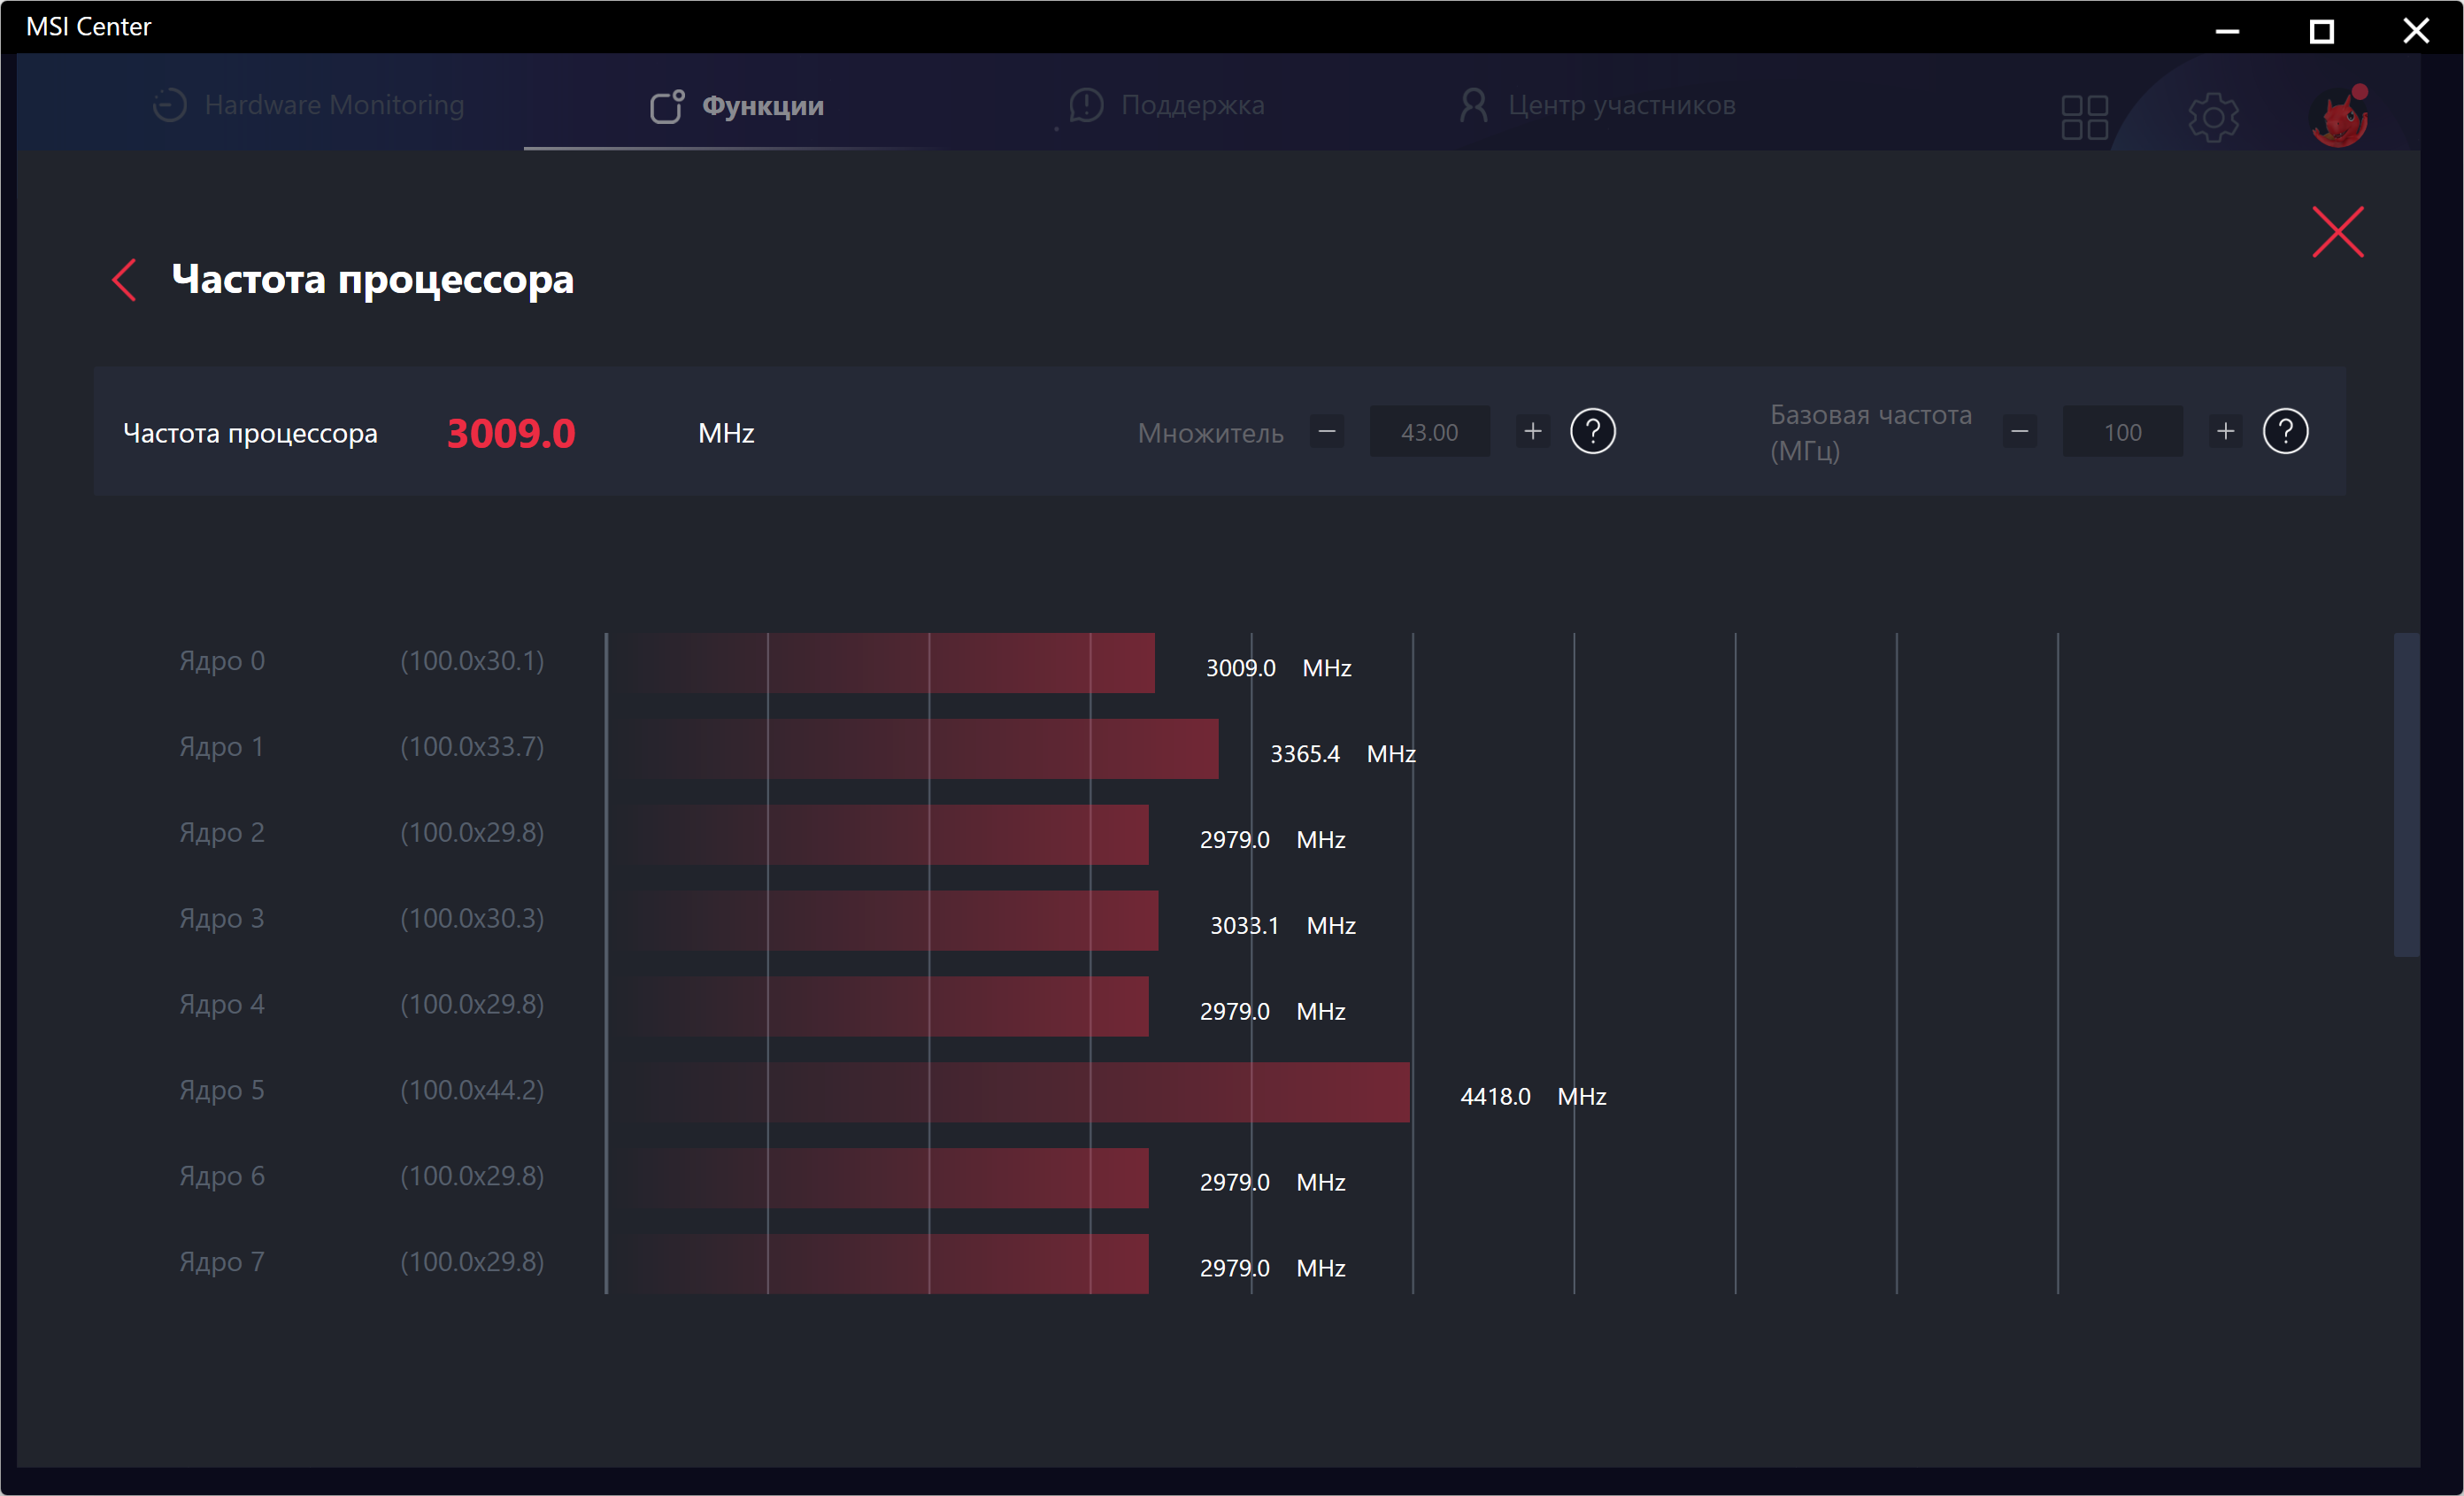Viewport: 2464px width, 1496px height.
Task: Decrease Множитель with the minus button
Action: (1327, 432)
